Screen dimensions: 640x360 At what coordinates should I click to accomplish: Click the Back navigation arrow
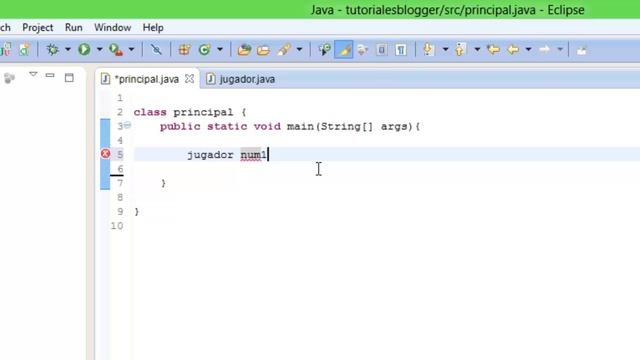pyautogui.click(x=513, y=50)
